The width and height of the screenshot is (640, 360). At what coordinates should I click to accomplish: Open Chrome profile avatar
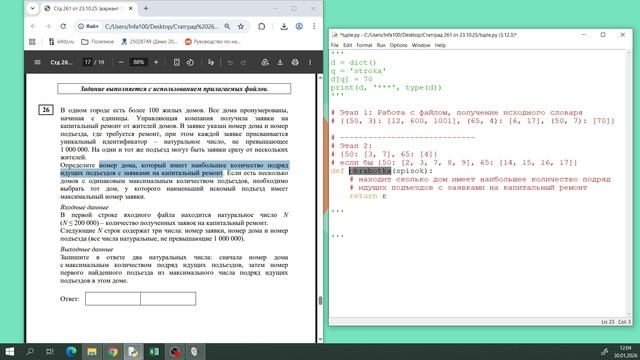coord(299,27)
